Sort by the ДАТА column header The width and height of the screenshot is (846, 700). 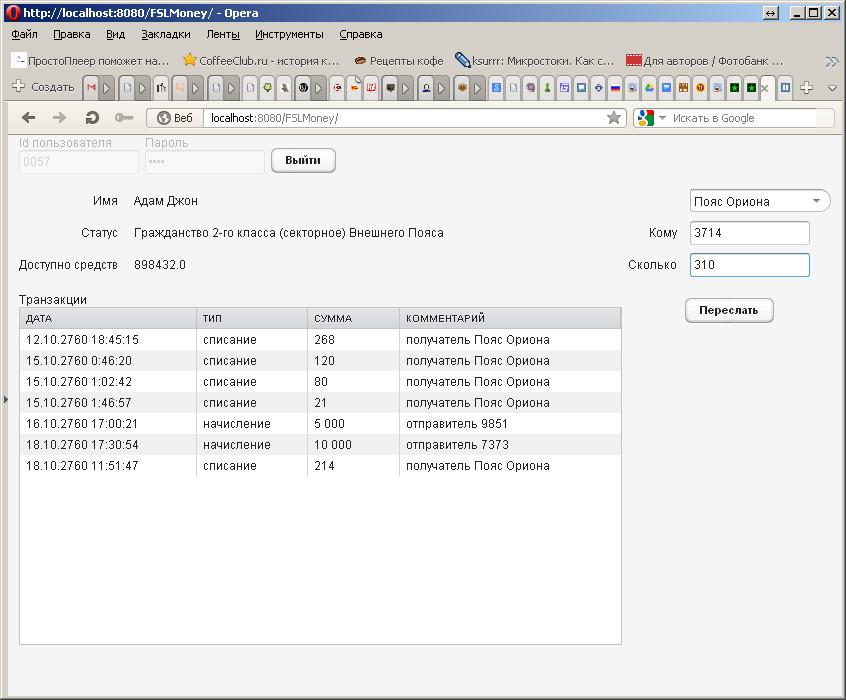tap(108, 318)
